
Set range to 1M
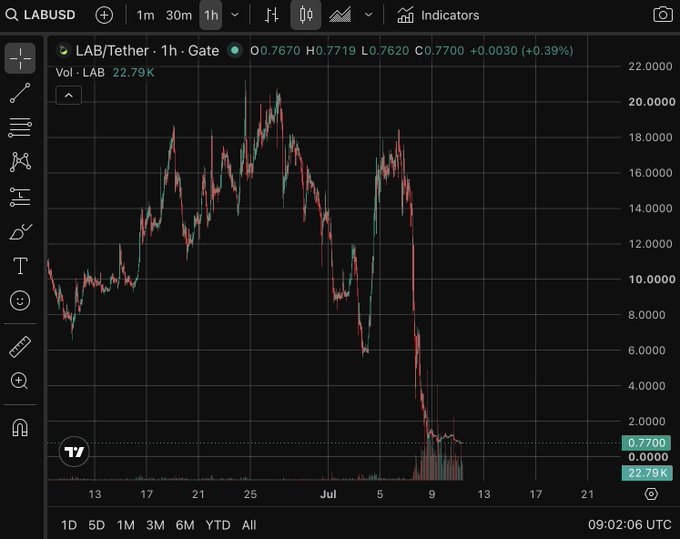point(126,525)
